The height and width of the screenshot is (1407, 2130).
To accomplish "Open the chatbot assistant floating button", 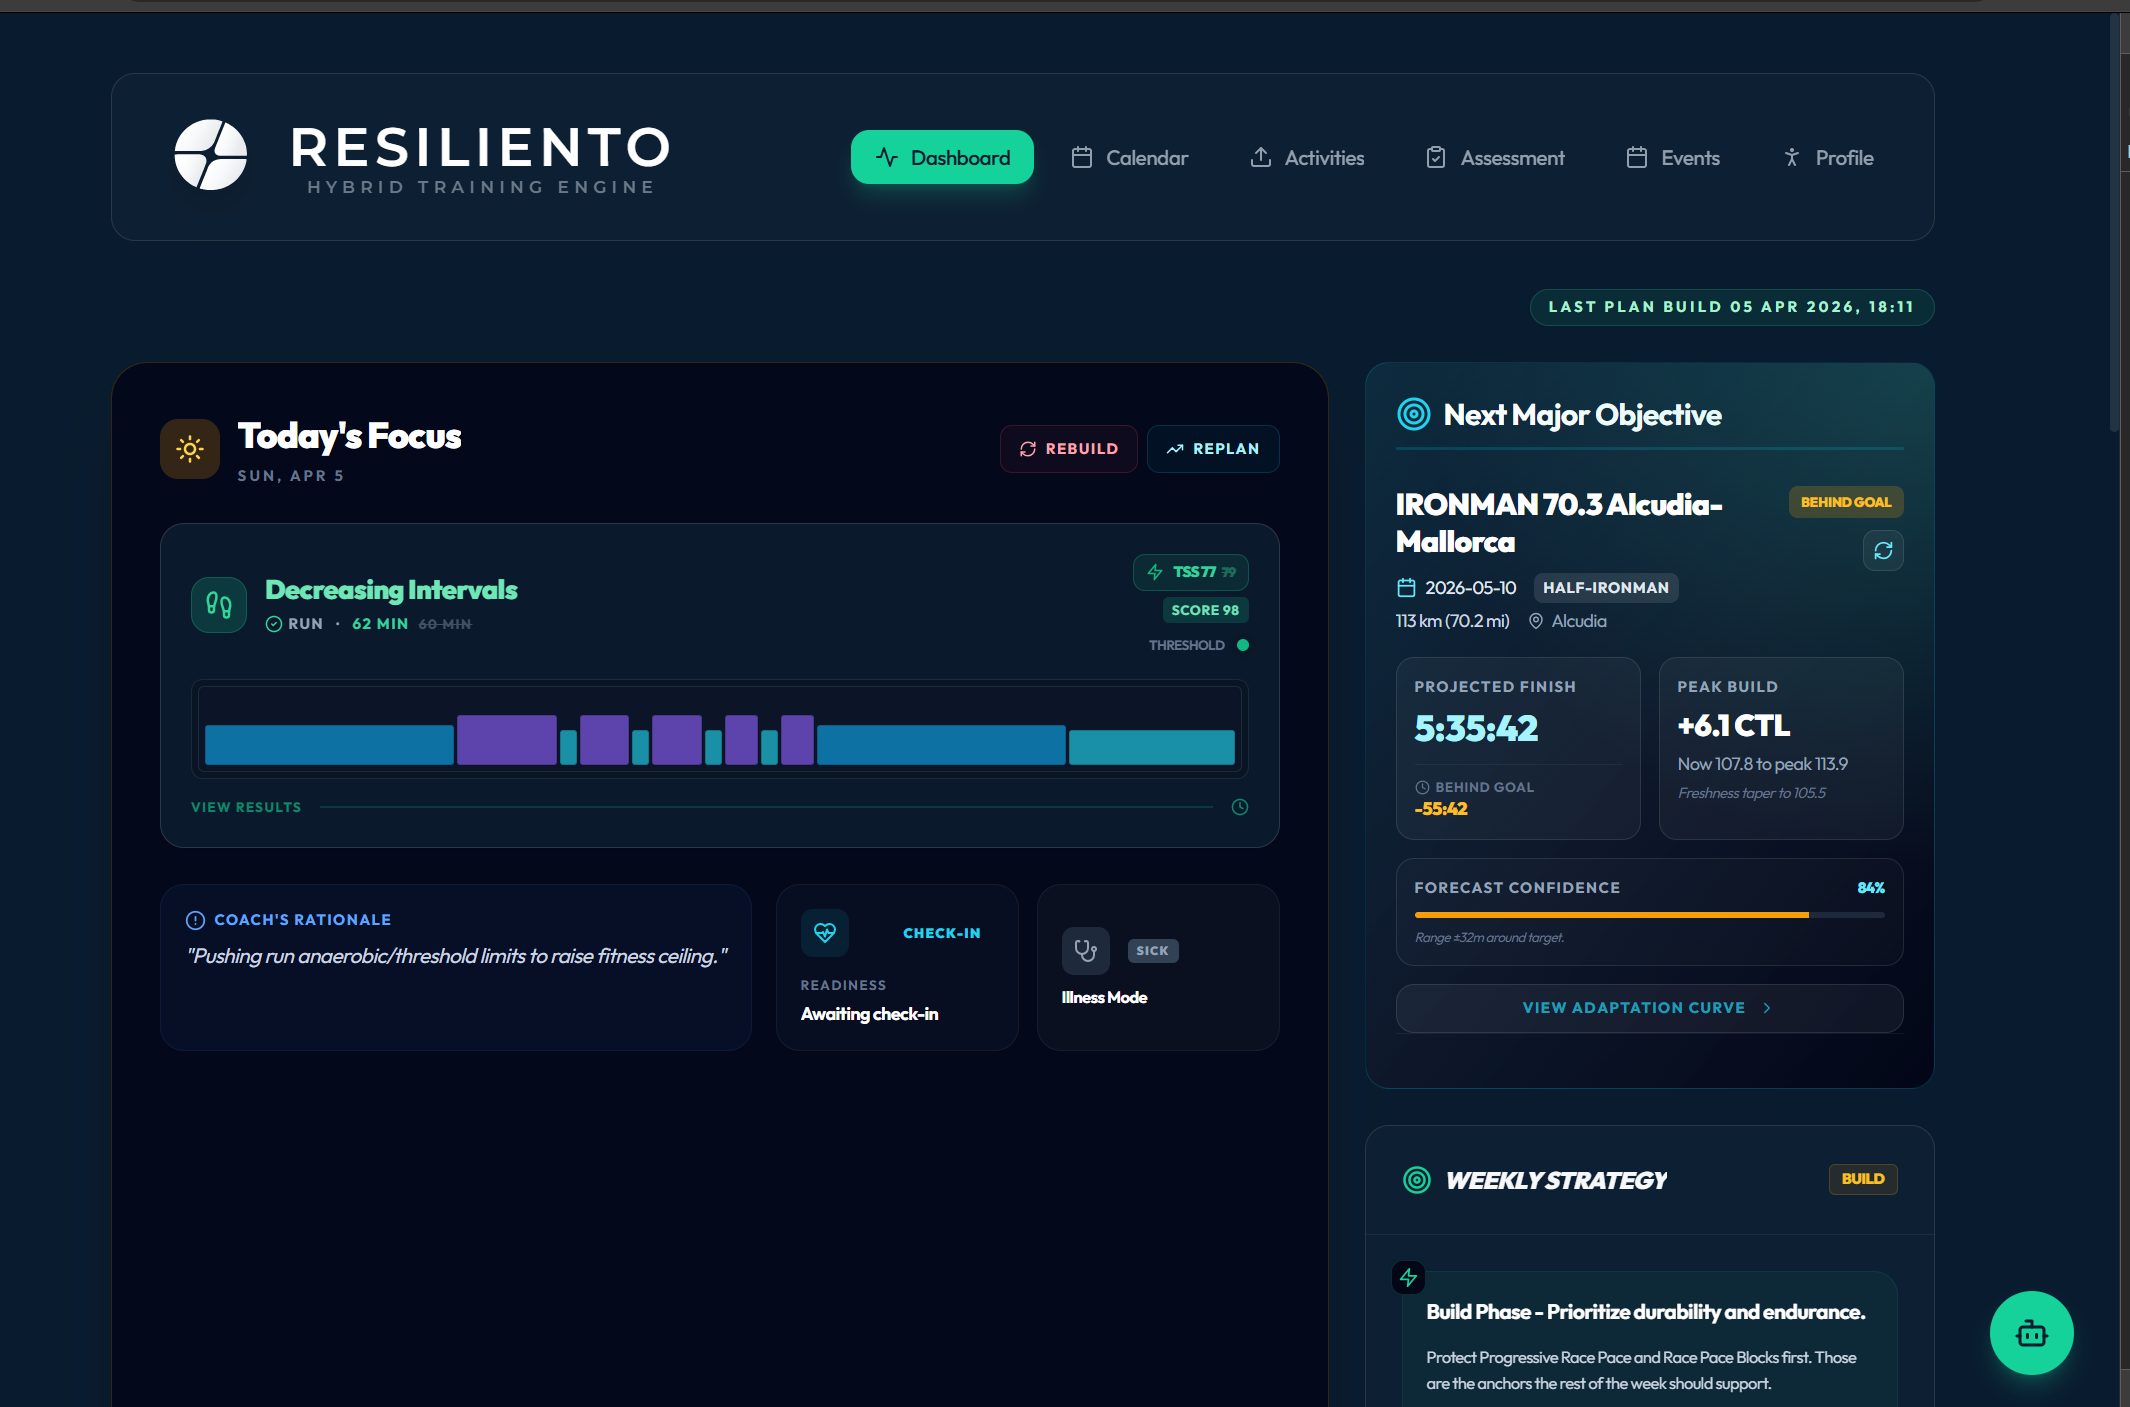I will click(2031, 1333).
